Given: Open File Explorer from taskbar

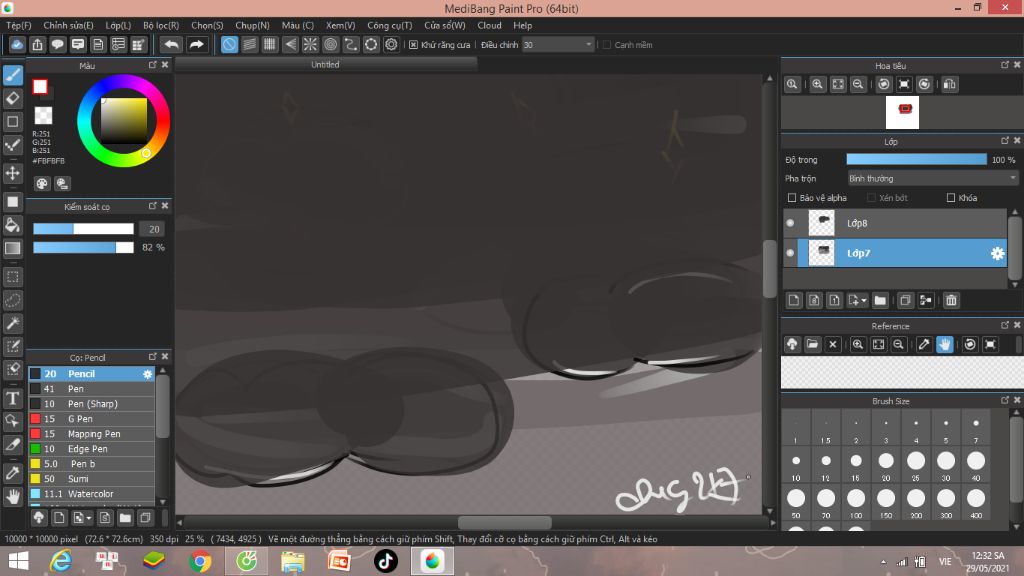Looking at the screenshot, I should point(293,561).
